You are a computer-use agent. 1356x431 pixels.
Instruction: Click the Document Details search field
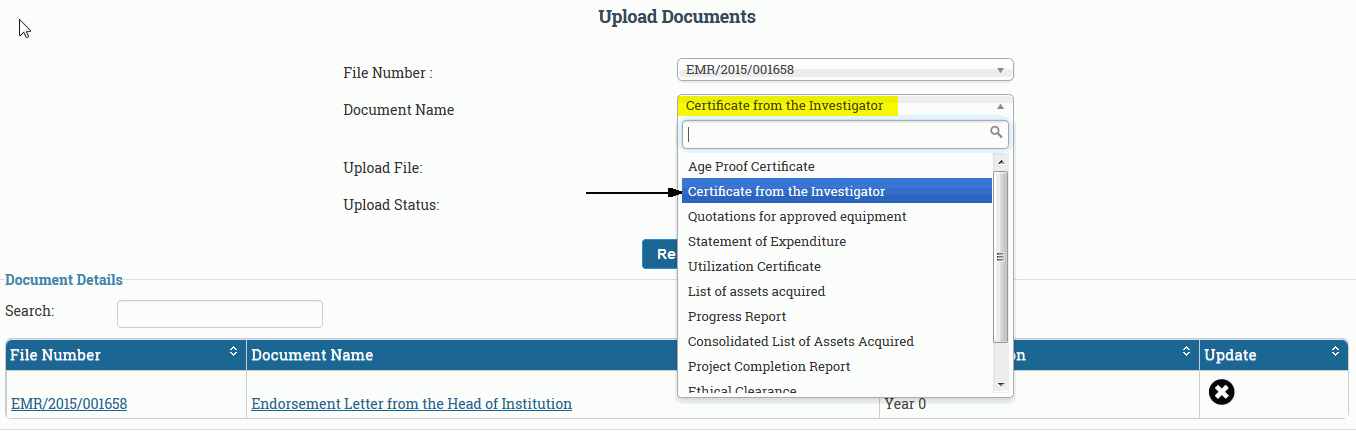[x=220, y=314]
